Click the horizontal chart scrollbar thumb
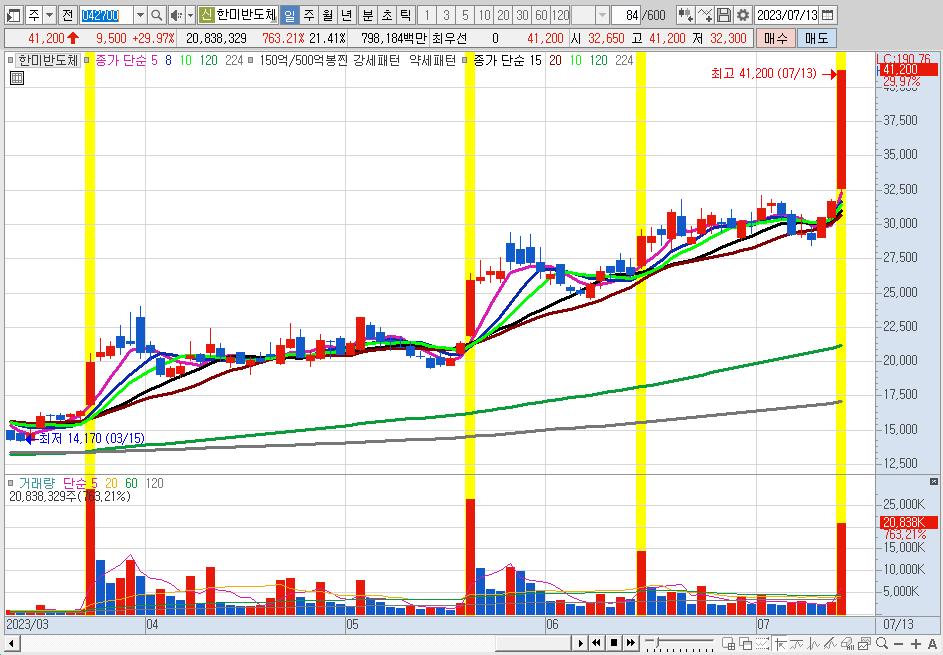The width and height of the screenshot is (943, 655). click(x=531, y=644)
